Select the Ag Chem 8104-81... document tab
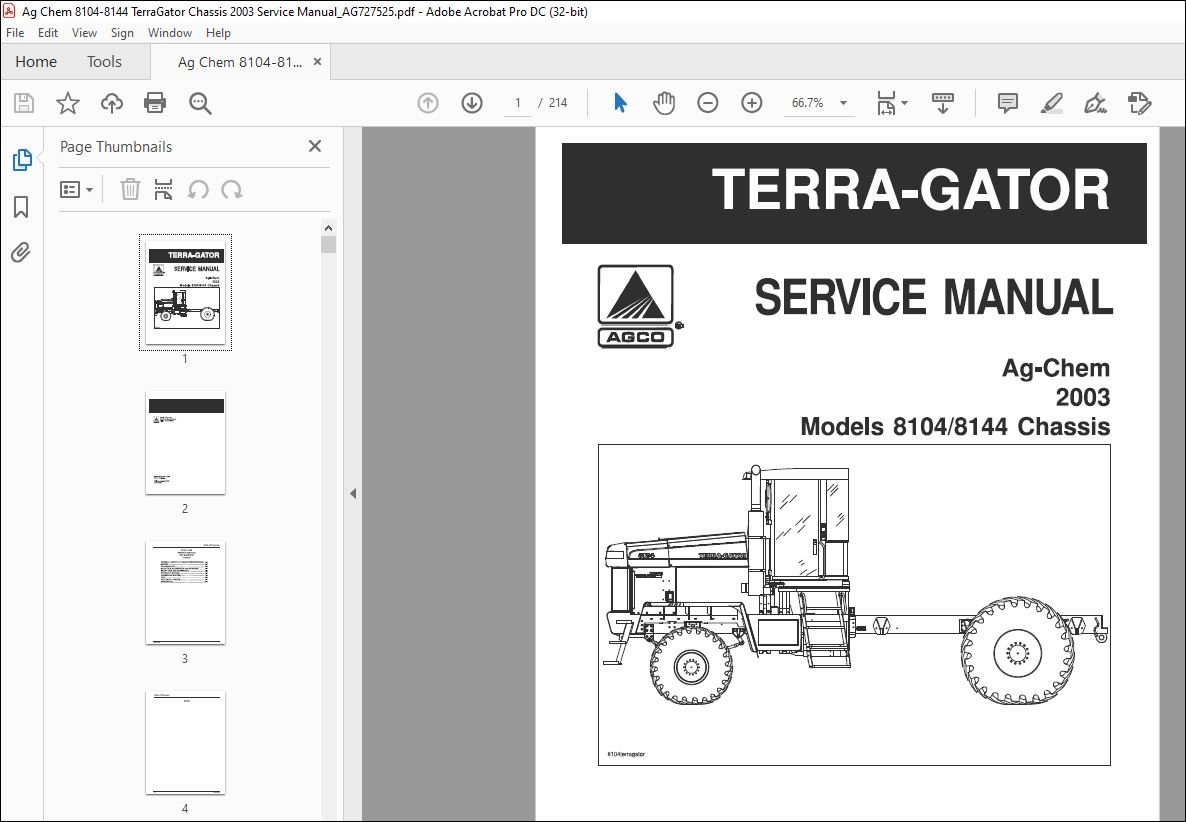 click(240, 62)
